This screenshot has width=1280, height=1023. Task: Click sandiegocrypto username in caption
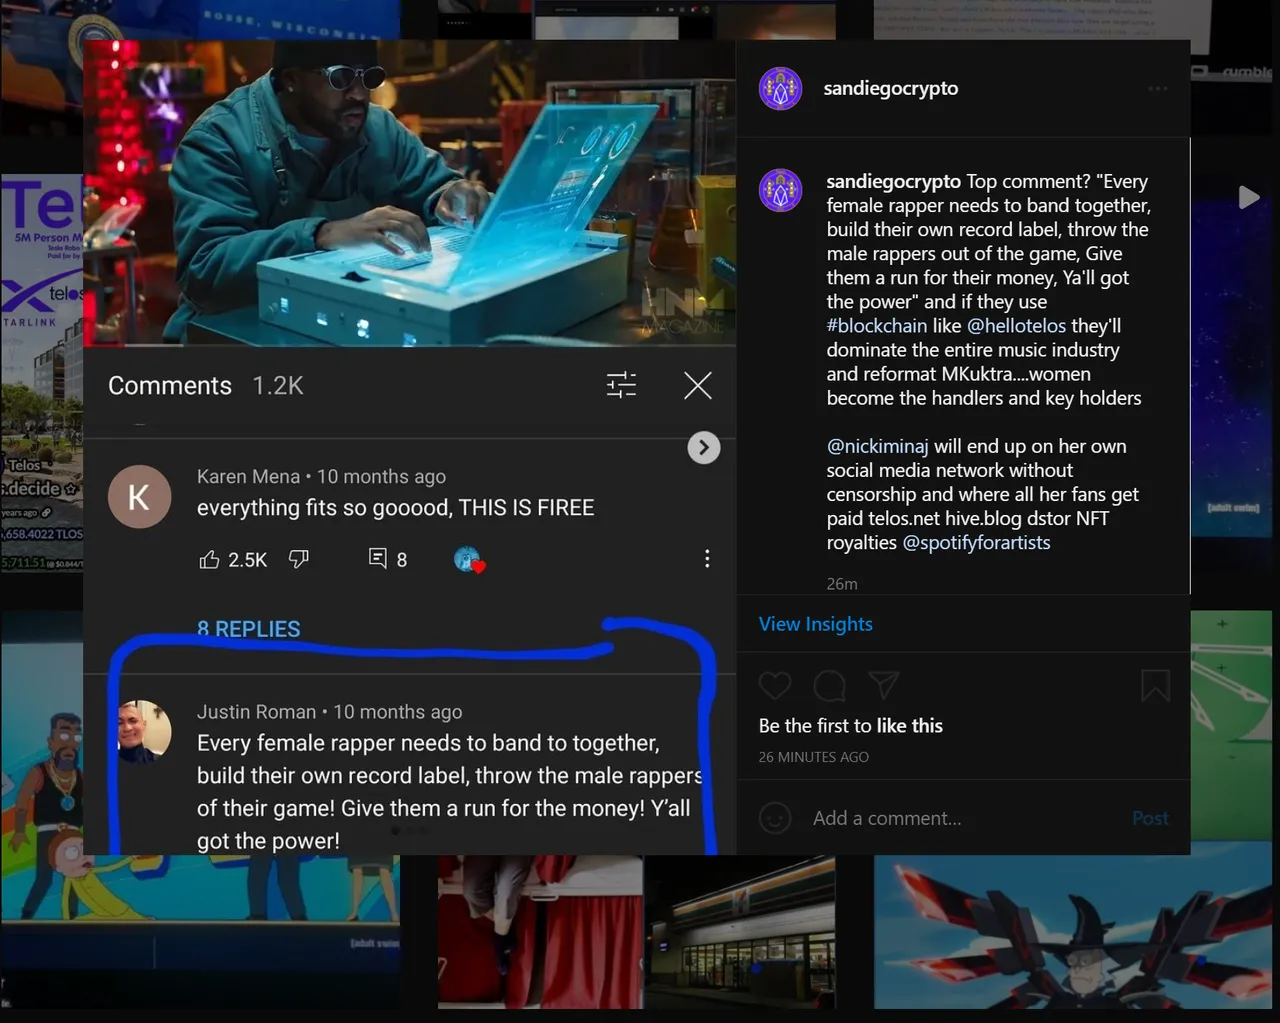(x=893, y=181)
